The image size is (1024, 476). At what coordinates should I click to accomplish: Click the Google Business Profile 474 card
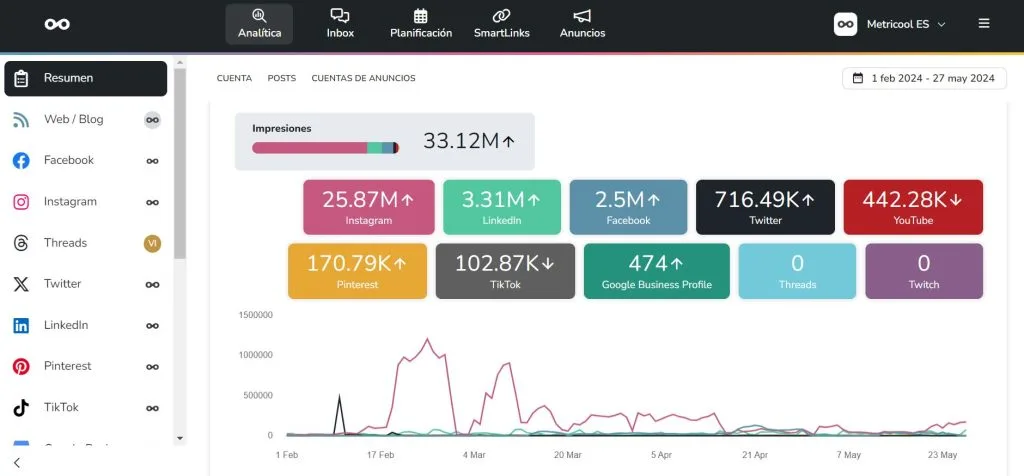656,271
